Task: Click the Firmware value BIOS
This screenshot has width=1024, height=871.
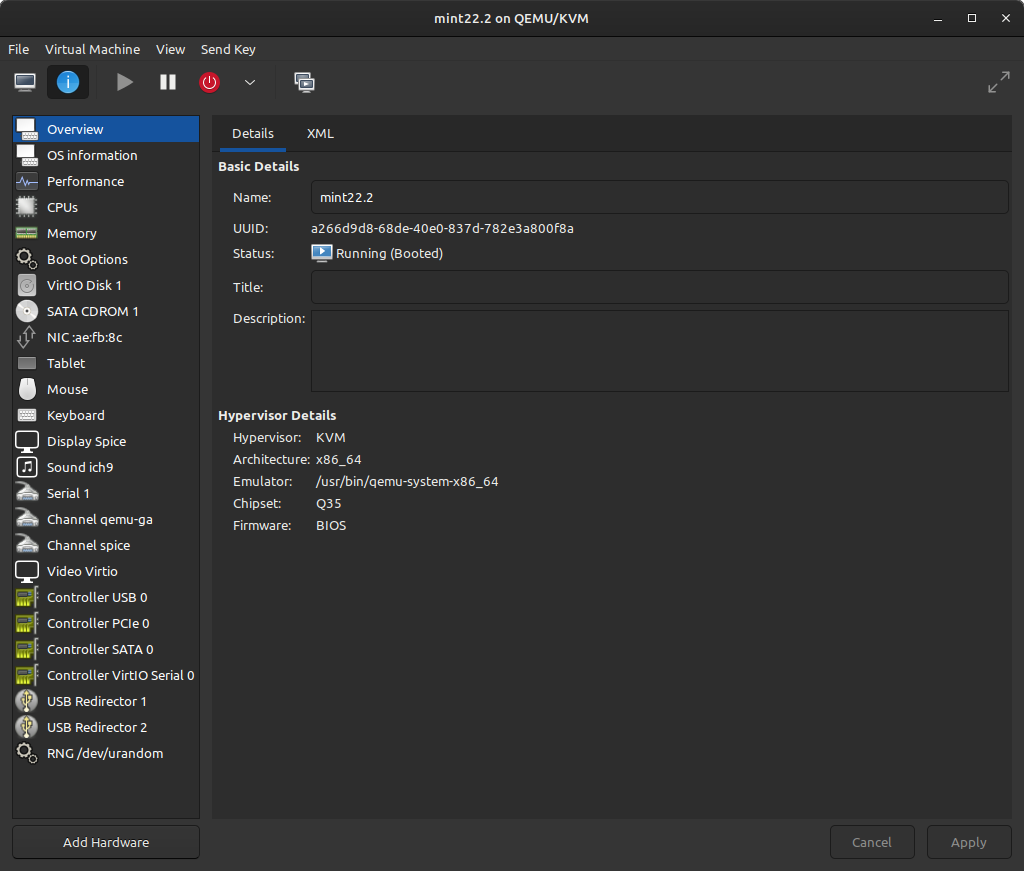Action: (331, 526)
